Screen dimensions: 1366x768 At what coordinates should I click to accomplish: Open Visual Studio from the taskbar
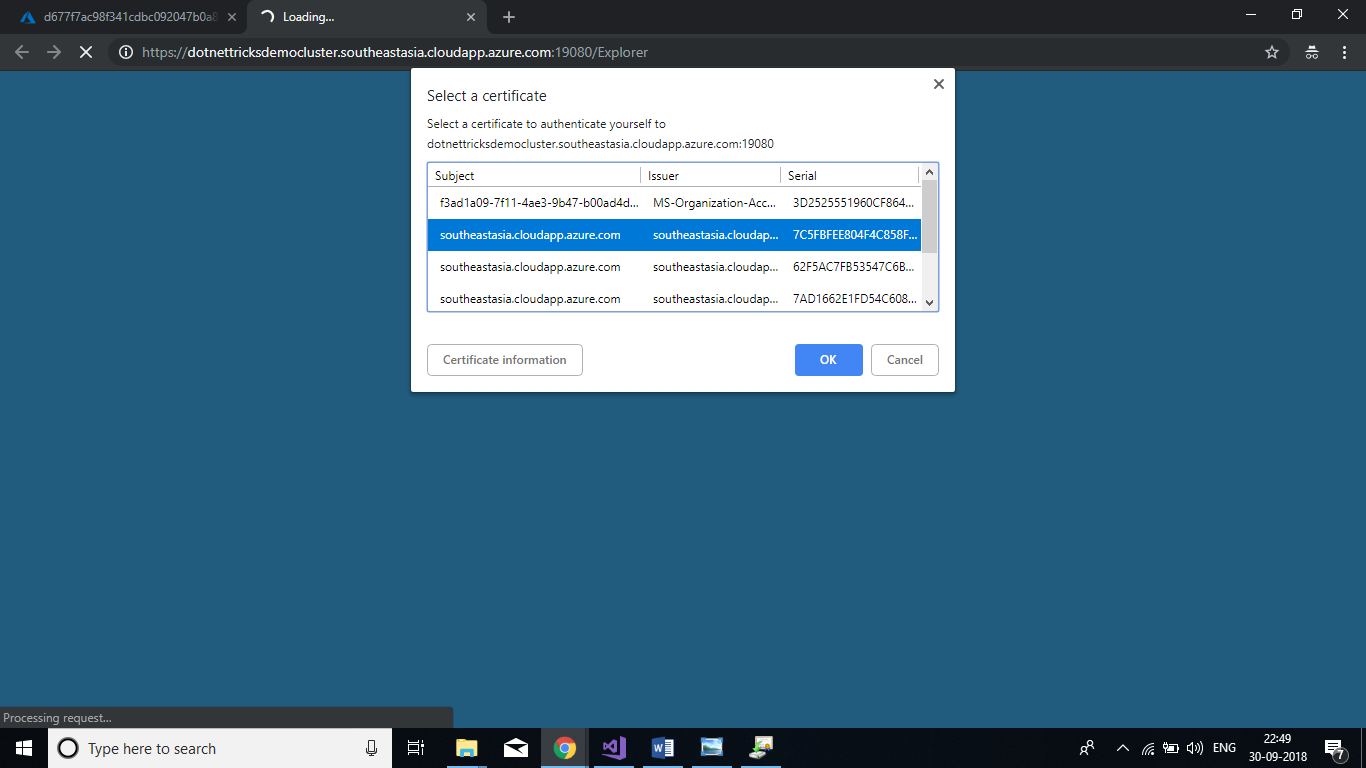point(613,748)
